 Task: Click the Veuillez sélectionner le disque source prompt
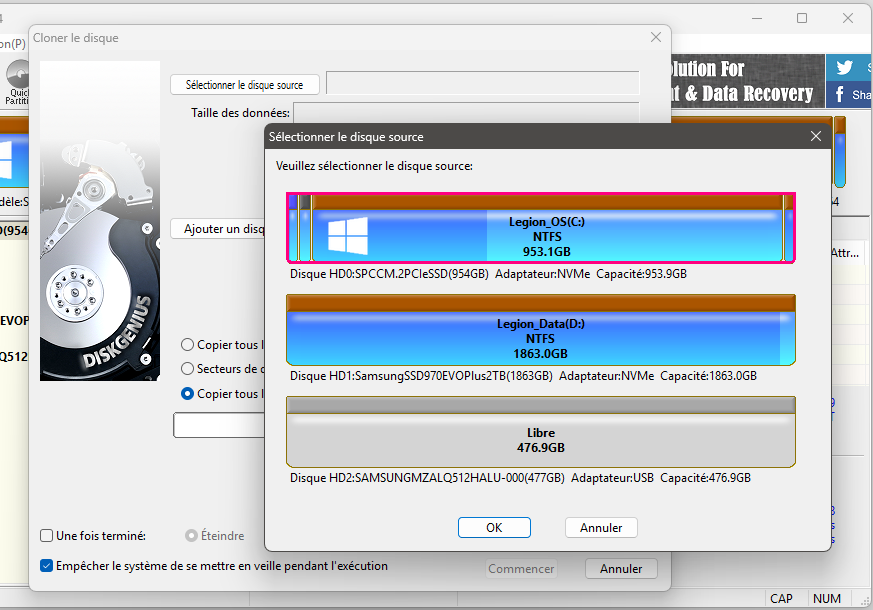374,166
